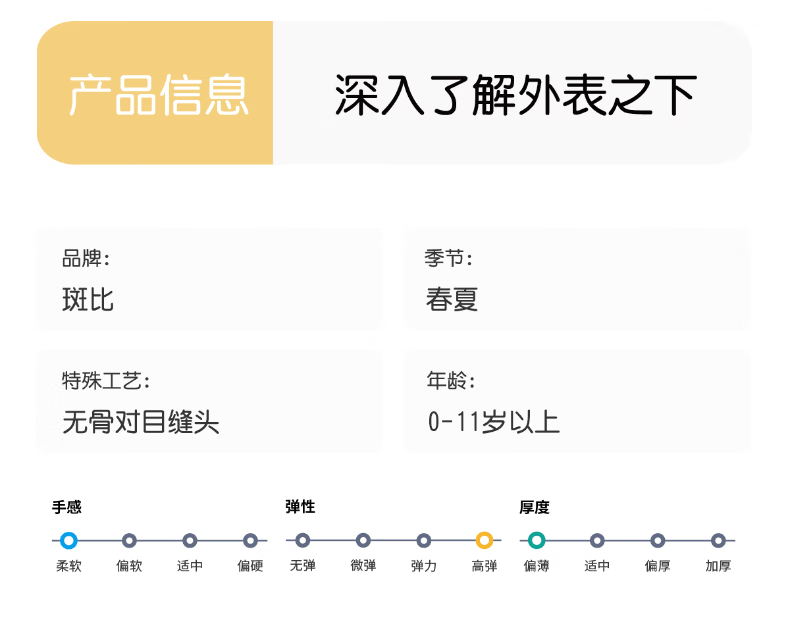Image resolution: width=790 pixels, height=620 pixels.
Task: Select the 偏厚 thickness dot
Action: [x=658, y=541]
